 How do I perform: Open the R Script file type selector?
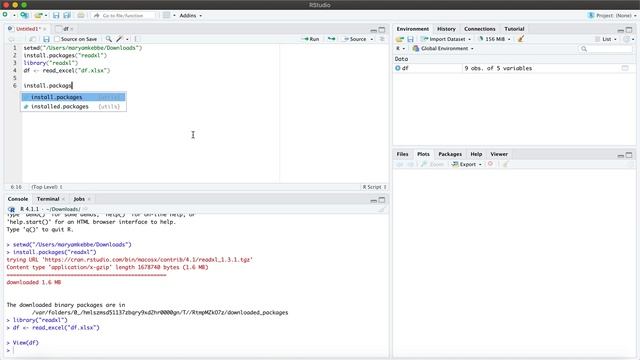(374, 187)
